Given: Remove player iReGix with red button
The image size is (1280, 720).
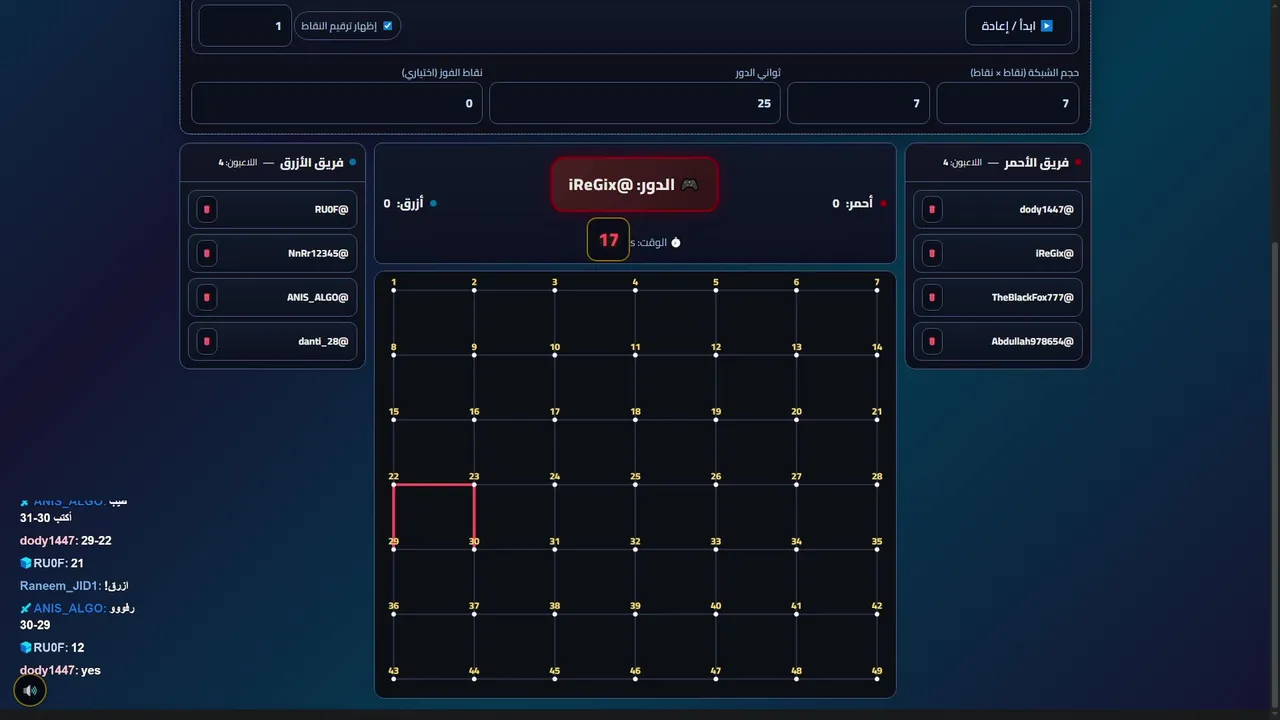Looking at the screenshot, I should coord(932,254).
